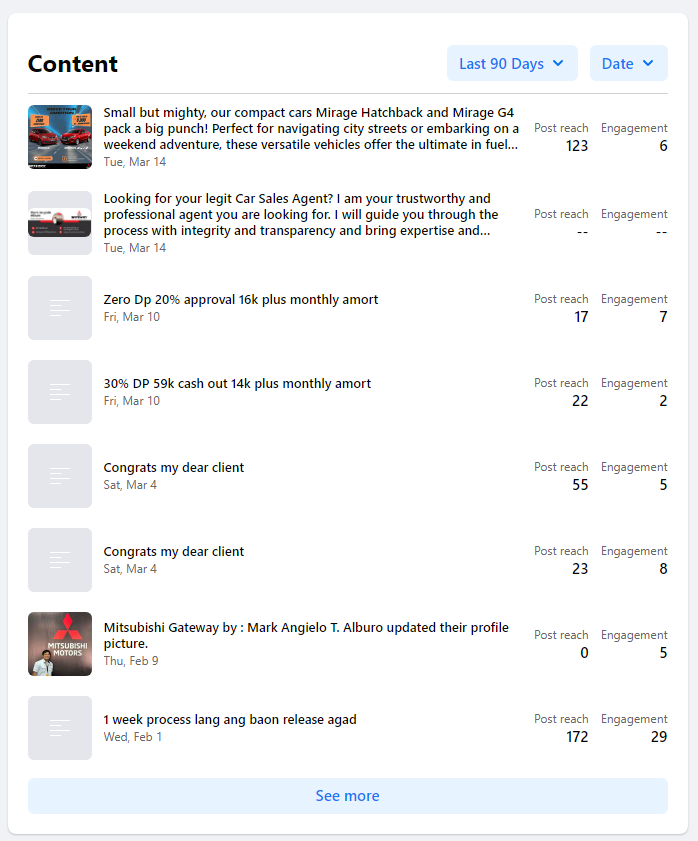Viewport: 698px width, 841px height.
Task: Click placeholder icon for 30% DP post
Action: coord(60,392)
